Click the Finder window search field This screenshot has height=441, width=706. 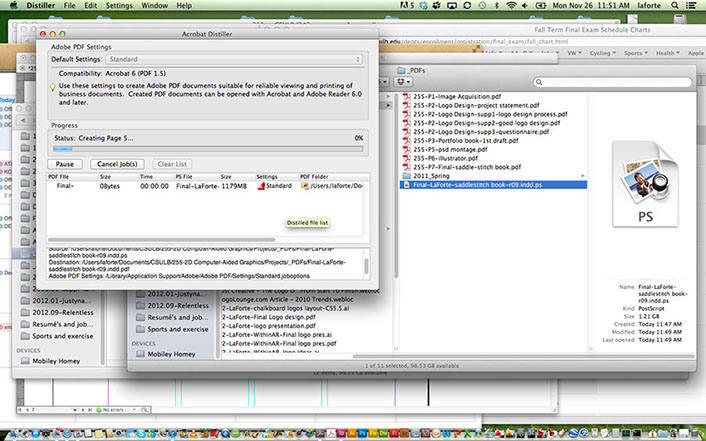(612, 82)
